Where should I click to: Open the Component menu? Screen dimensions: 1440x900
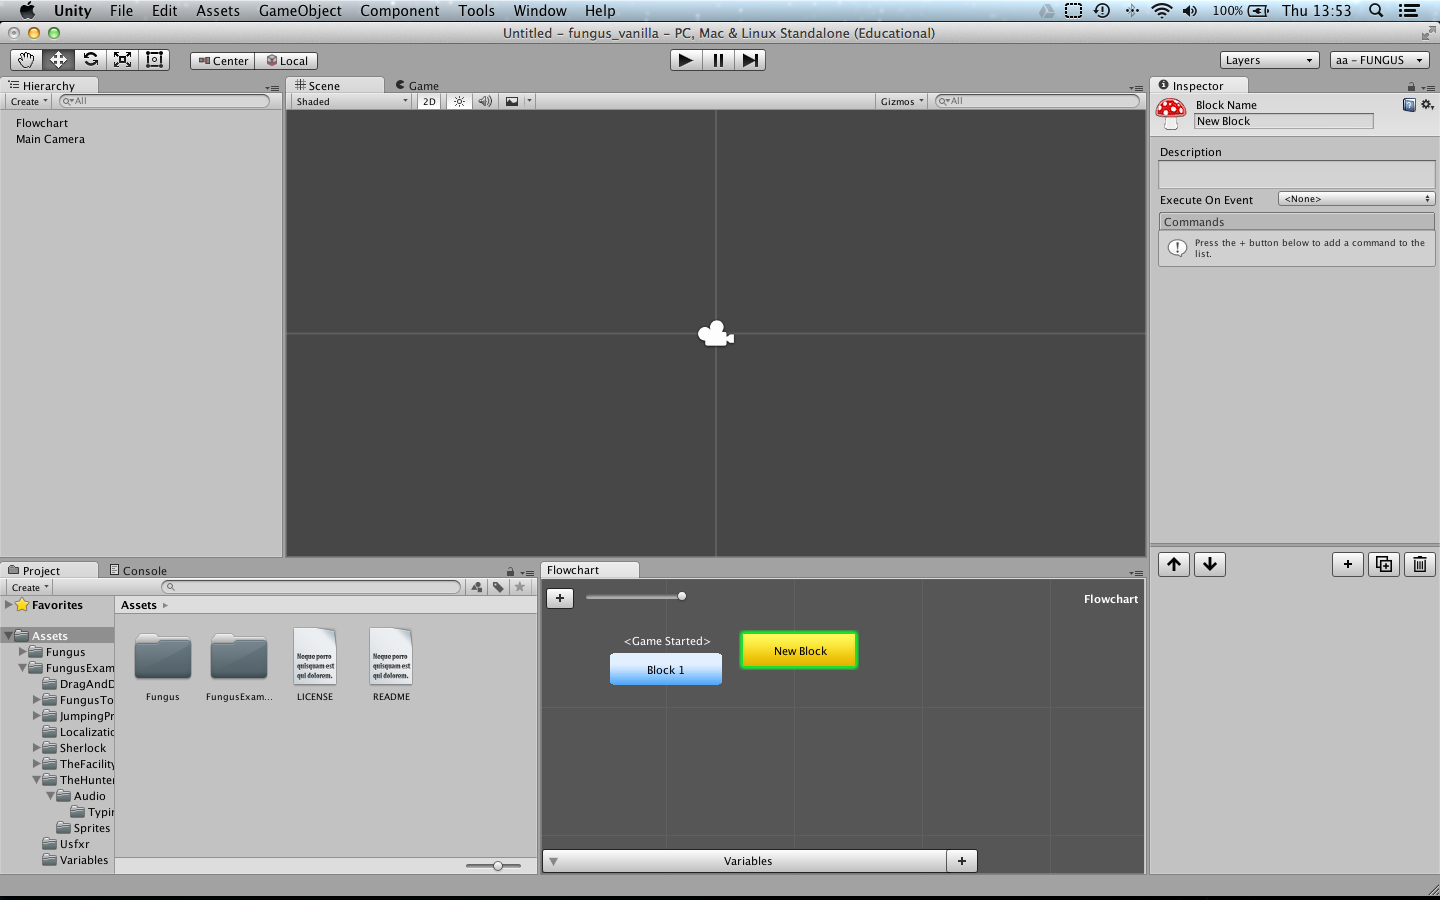[x=399, y=11]
